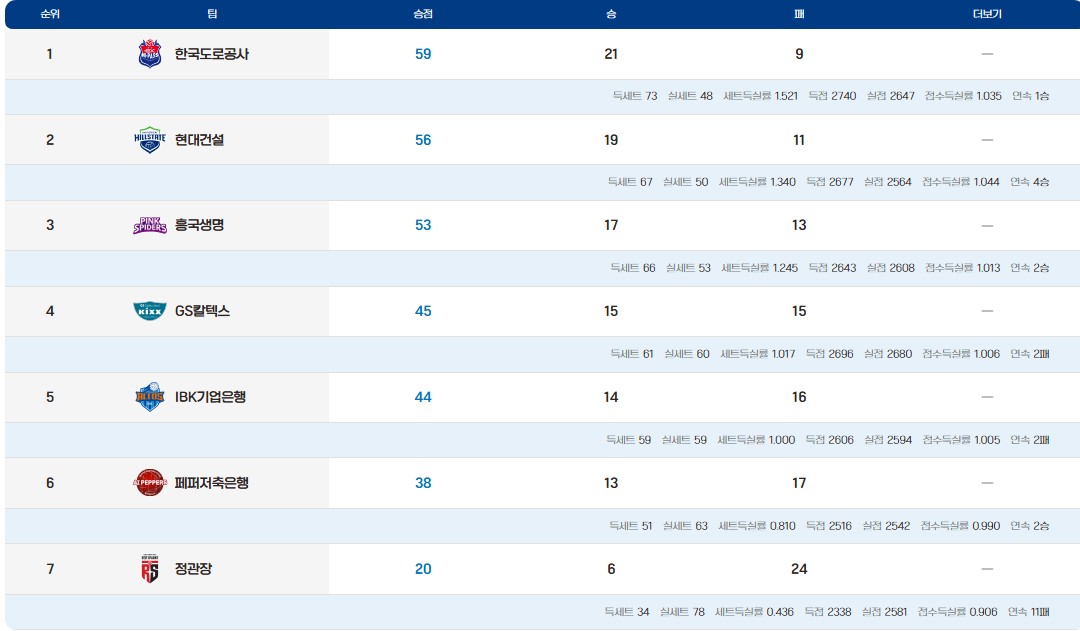Collapse the 현대건설 row details
1080x631 pixels.
click(987, 140)
